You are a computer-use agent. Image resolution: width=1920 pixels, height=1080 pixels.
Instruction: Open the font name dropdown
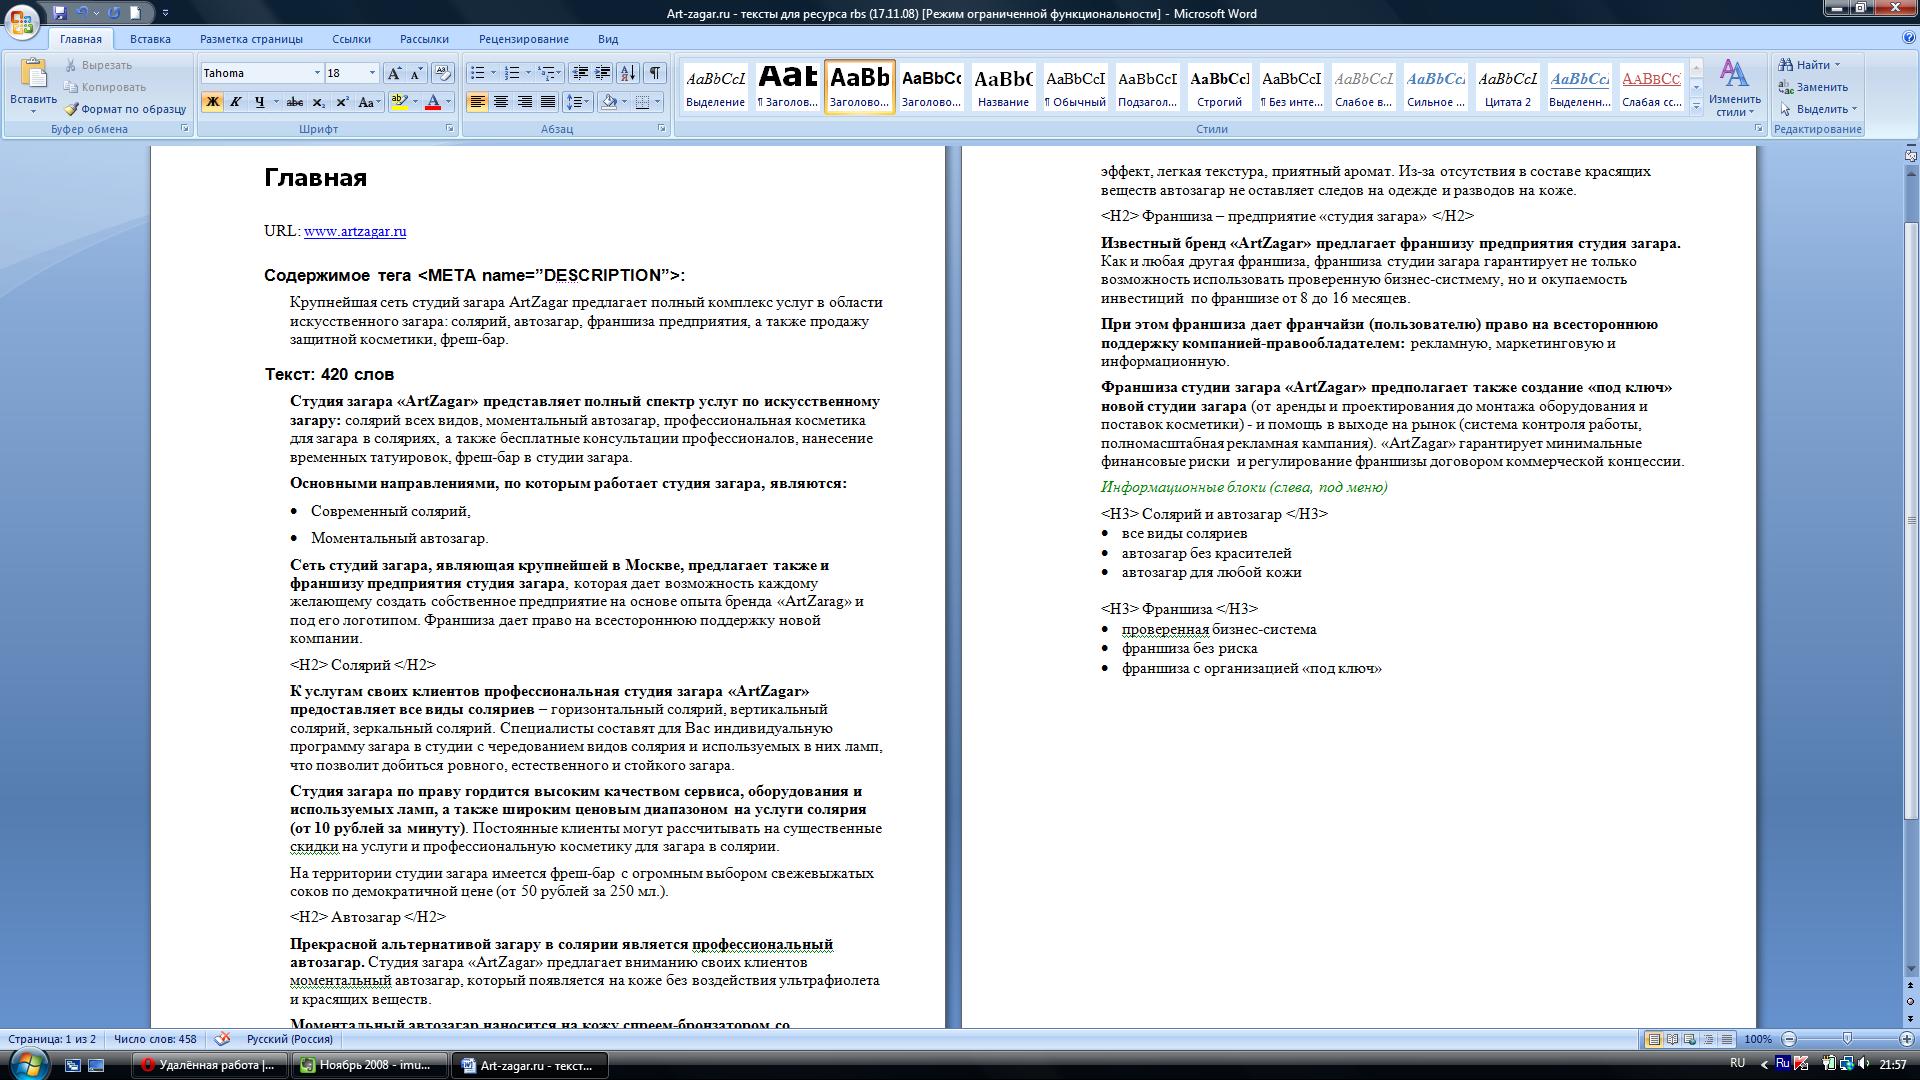pyautogui.click(x=317, y=73)
